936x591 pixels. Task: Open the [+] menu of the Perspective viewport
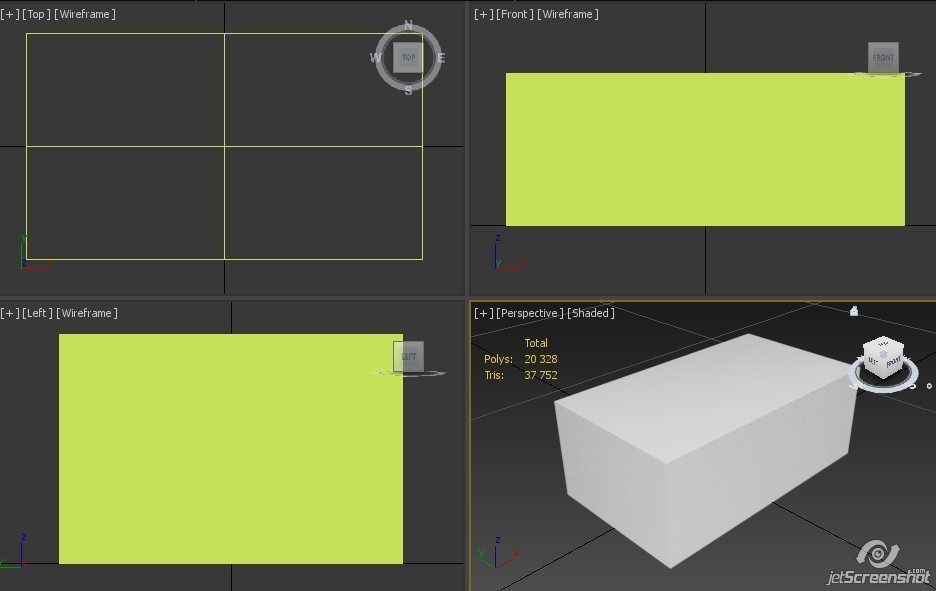point(484,313)
